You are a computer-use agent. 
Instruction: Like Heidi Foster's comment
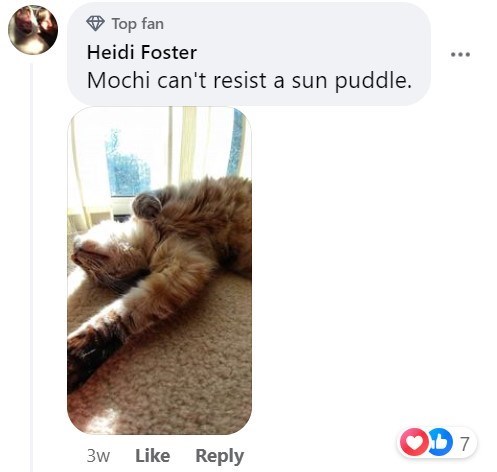pos(152,456)
